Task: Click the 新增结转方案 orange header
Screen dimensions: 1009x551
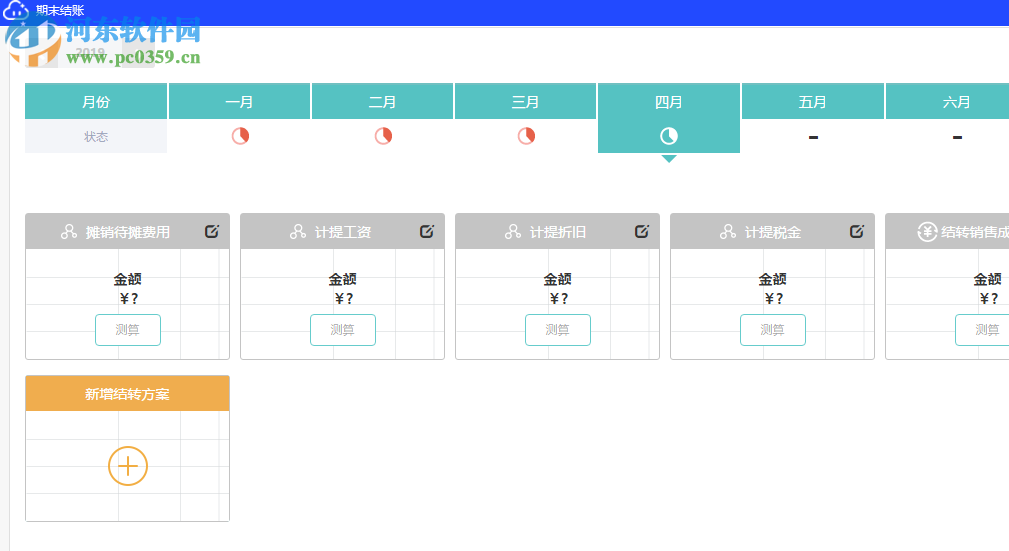Action: click(127, 393)
